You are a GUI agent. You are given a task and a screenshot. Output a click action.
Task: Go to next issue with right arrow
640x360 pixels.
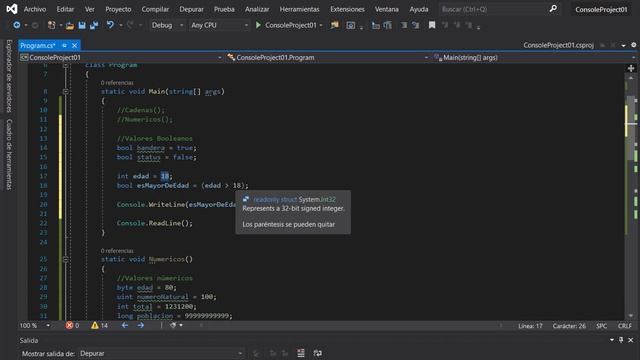[140, 325]
